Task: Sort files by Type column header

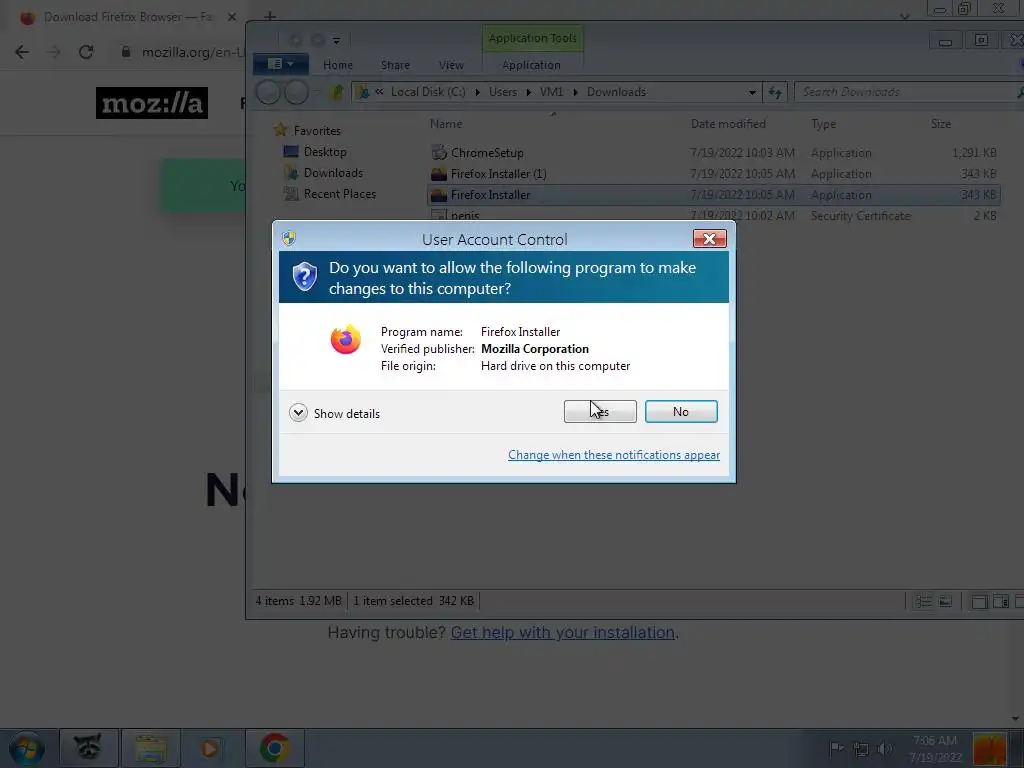Action: click(x=824, y=123)
